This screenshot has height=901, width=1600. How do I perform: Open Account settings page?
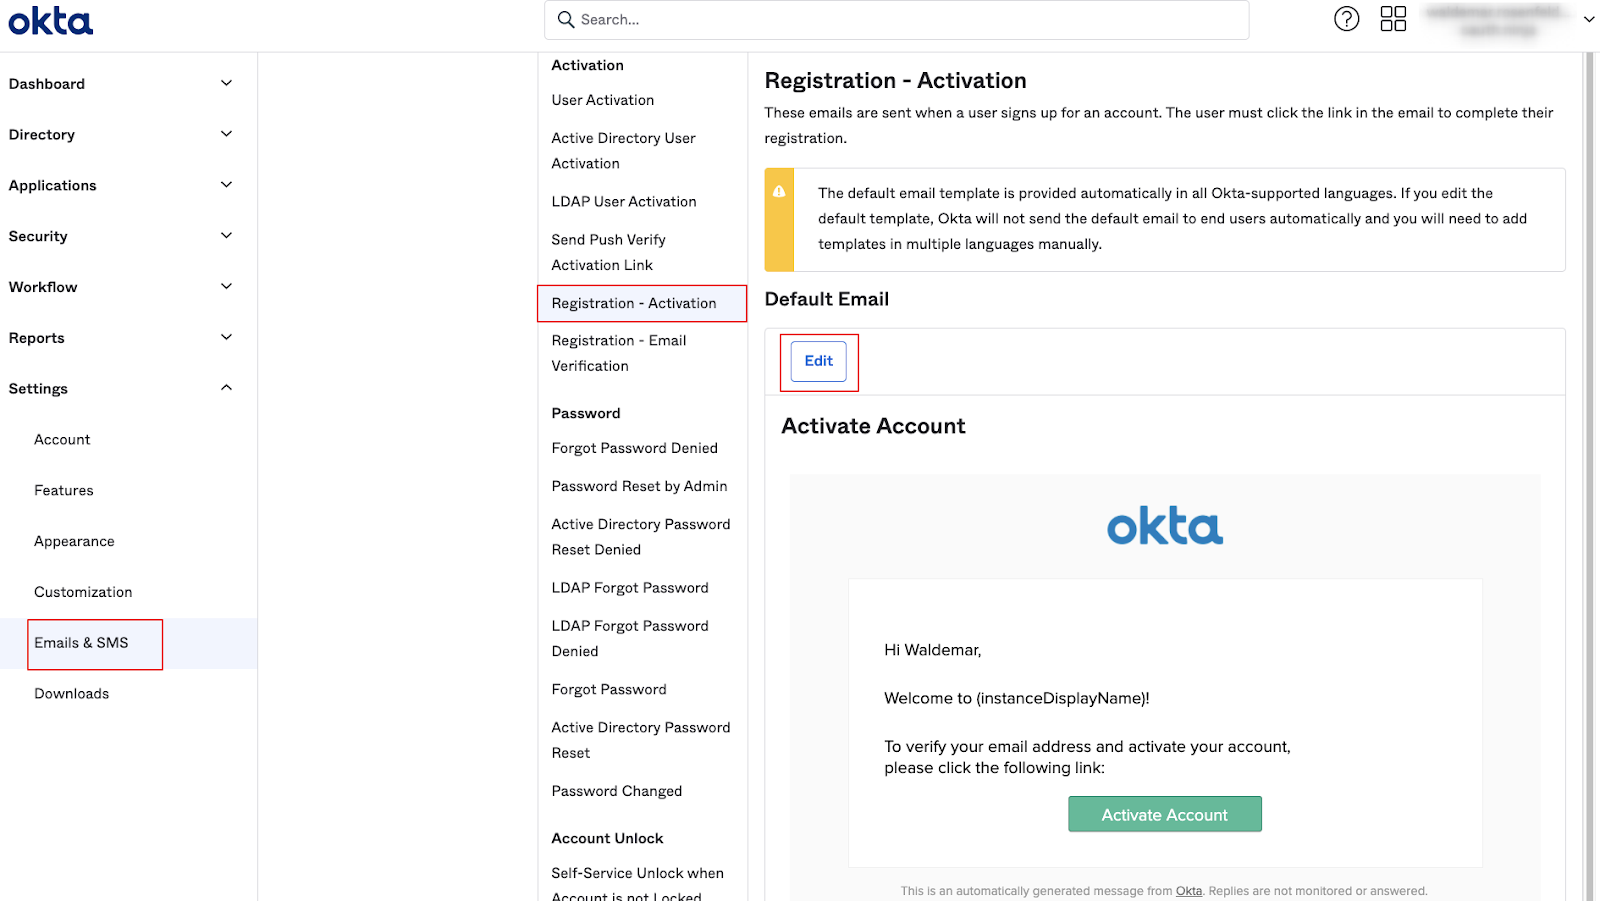point(62,440)
